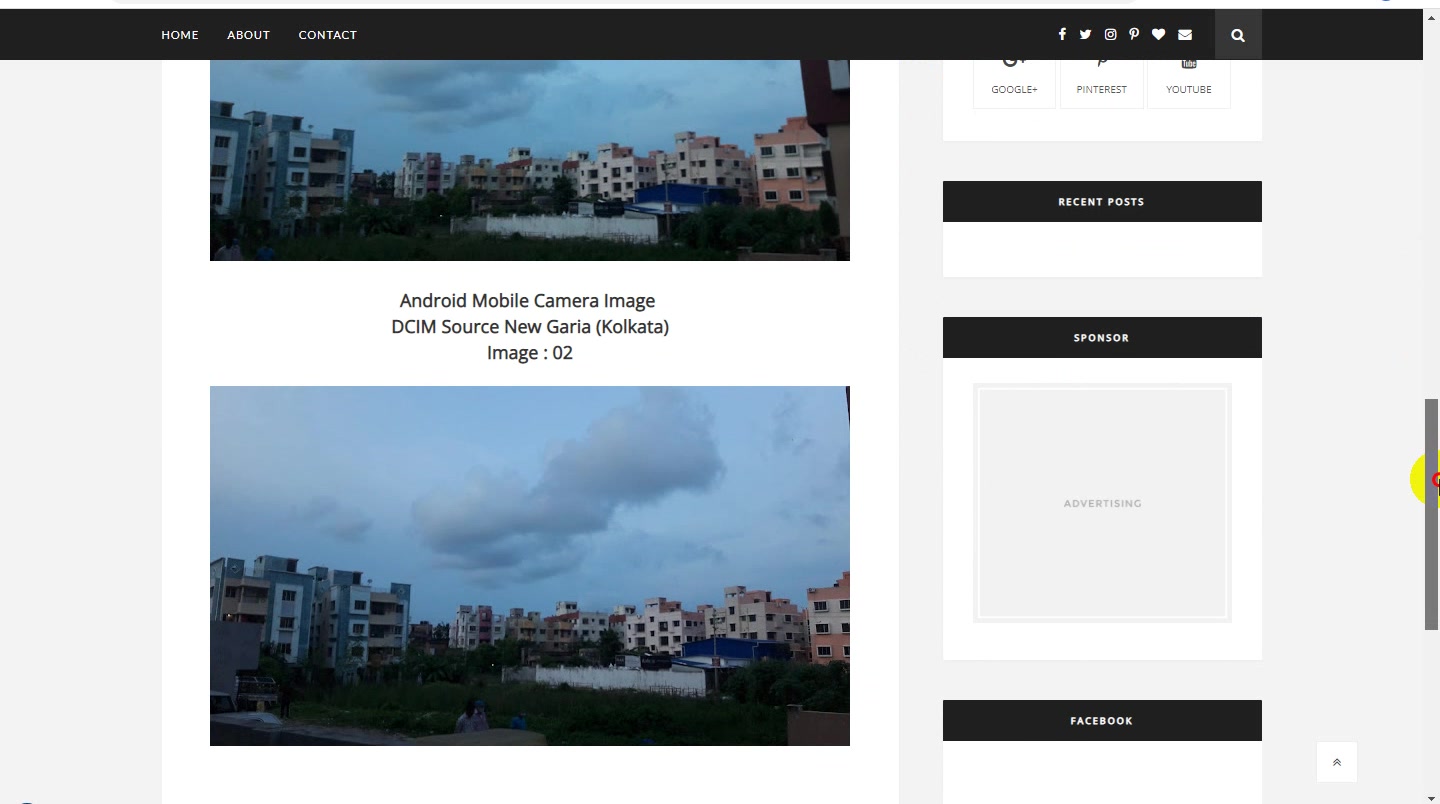The width and height of the screenshot is (1440, 804).
Task: Open the CONTACT menu item
Action: point(327,35)
